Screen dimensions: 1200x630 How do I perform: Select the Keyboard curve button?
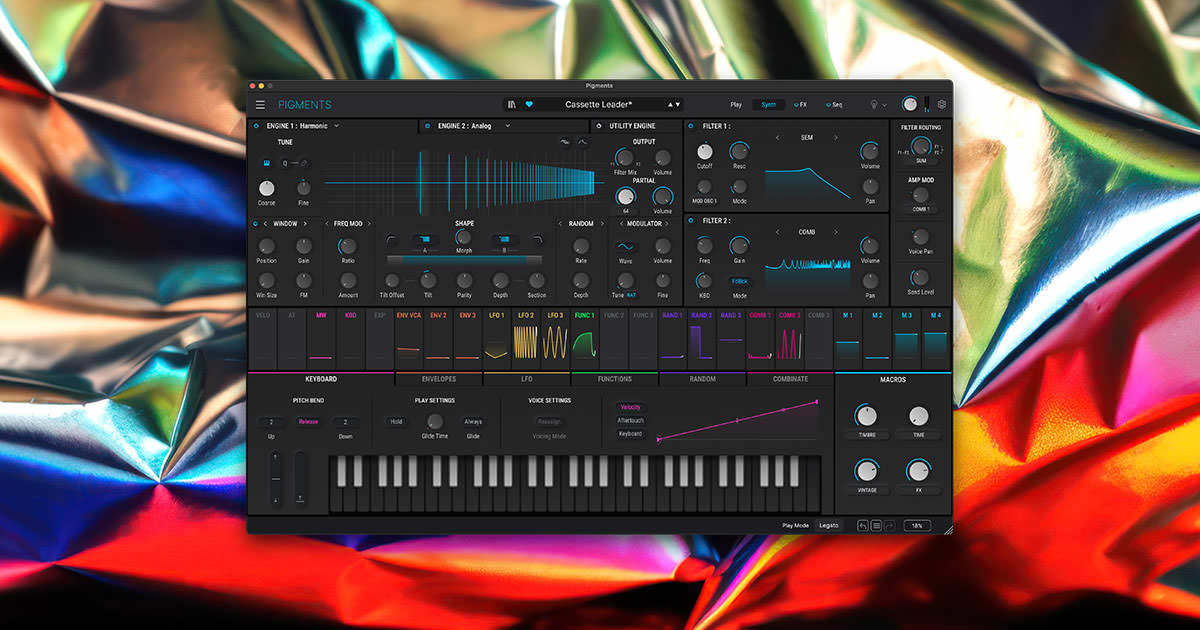click(x=630, y=434)
